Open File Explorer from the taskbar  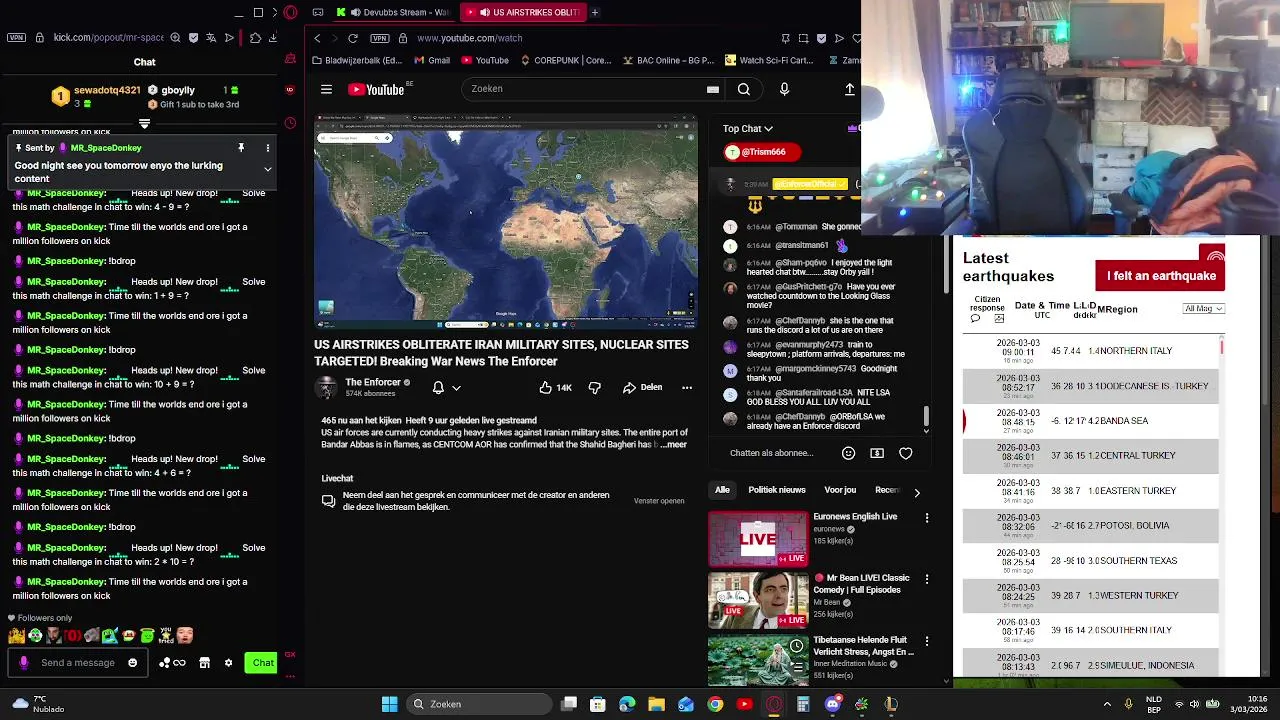(x=657, y=704)
